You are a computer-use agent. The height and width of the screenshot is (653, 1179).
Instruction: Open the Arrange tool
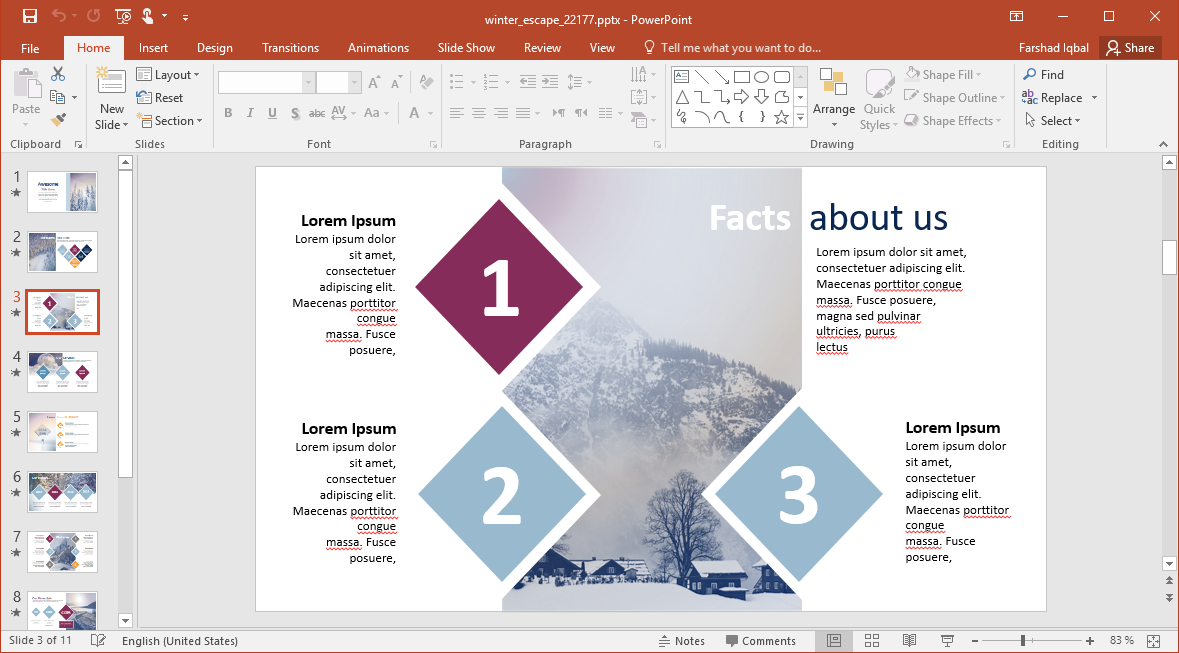(x=833, y=98)
